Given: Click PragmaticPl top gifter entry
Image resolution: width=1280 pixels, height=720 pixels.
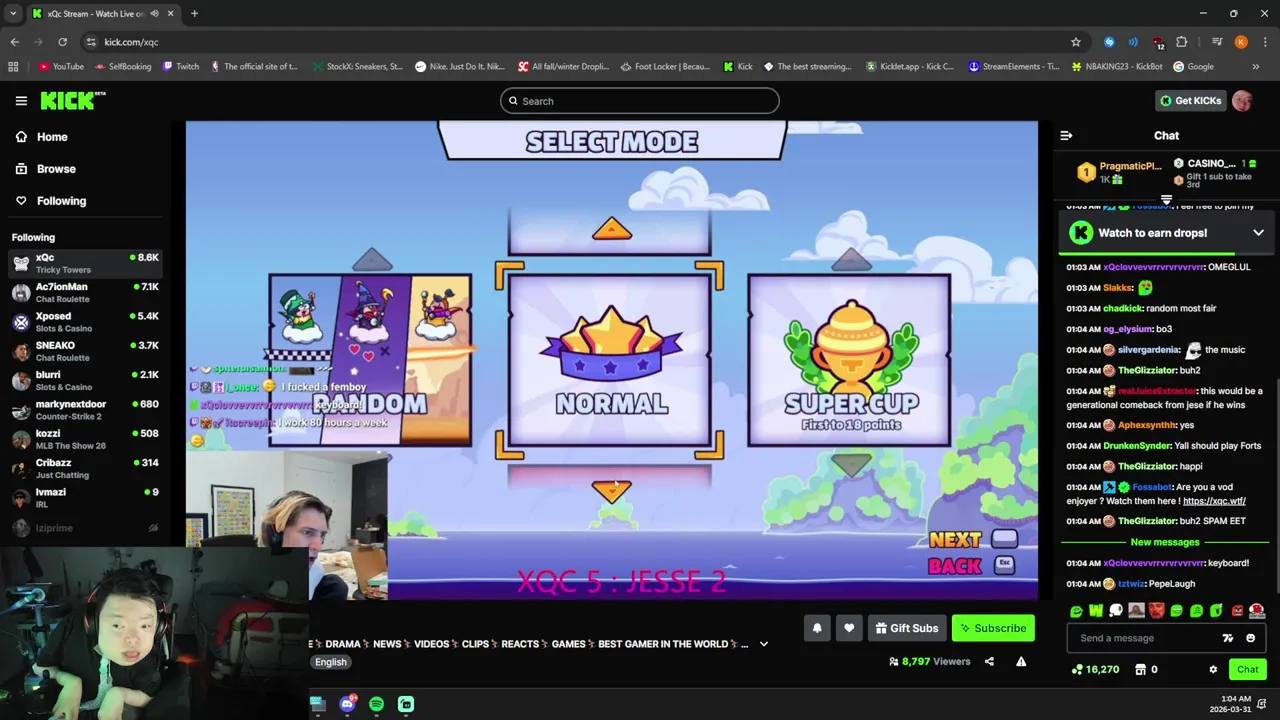Looking at the screenshot, I should click(x=1117, y=172).
